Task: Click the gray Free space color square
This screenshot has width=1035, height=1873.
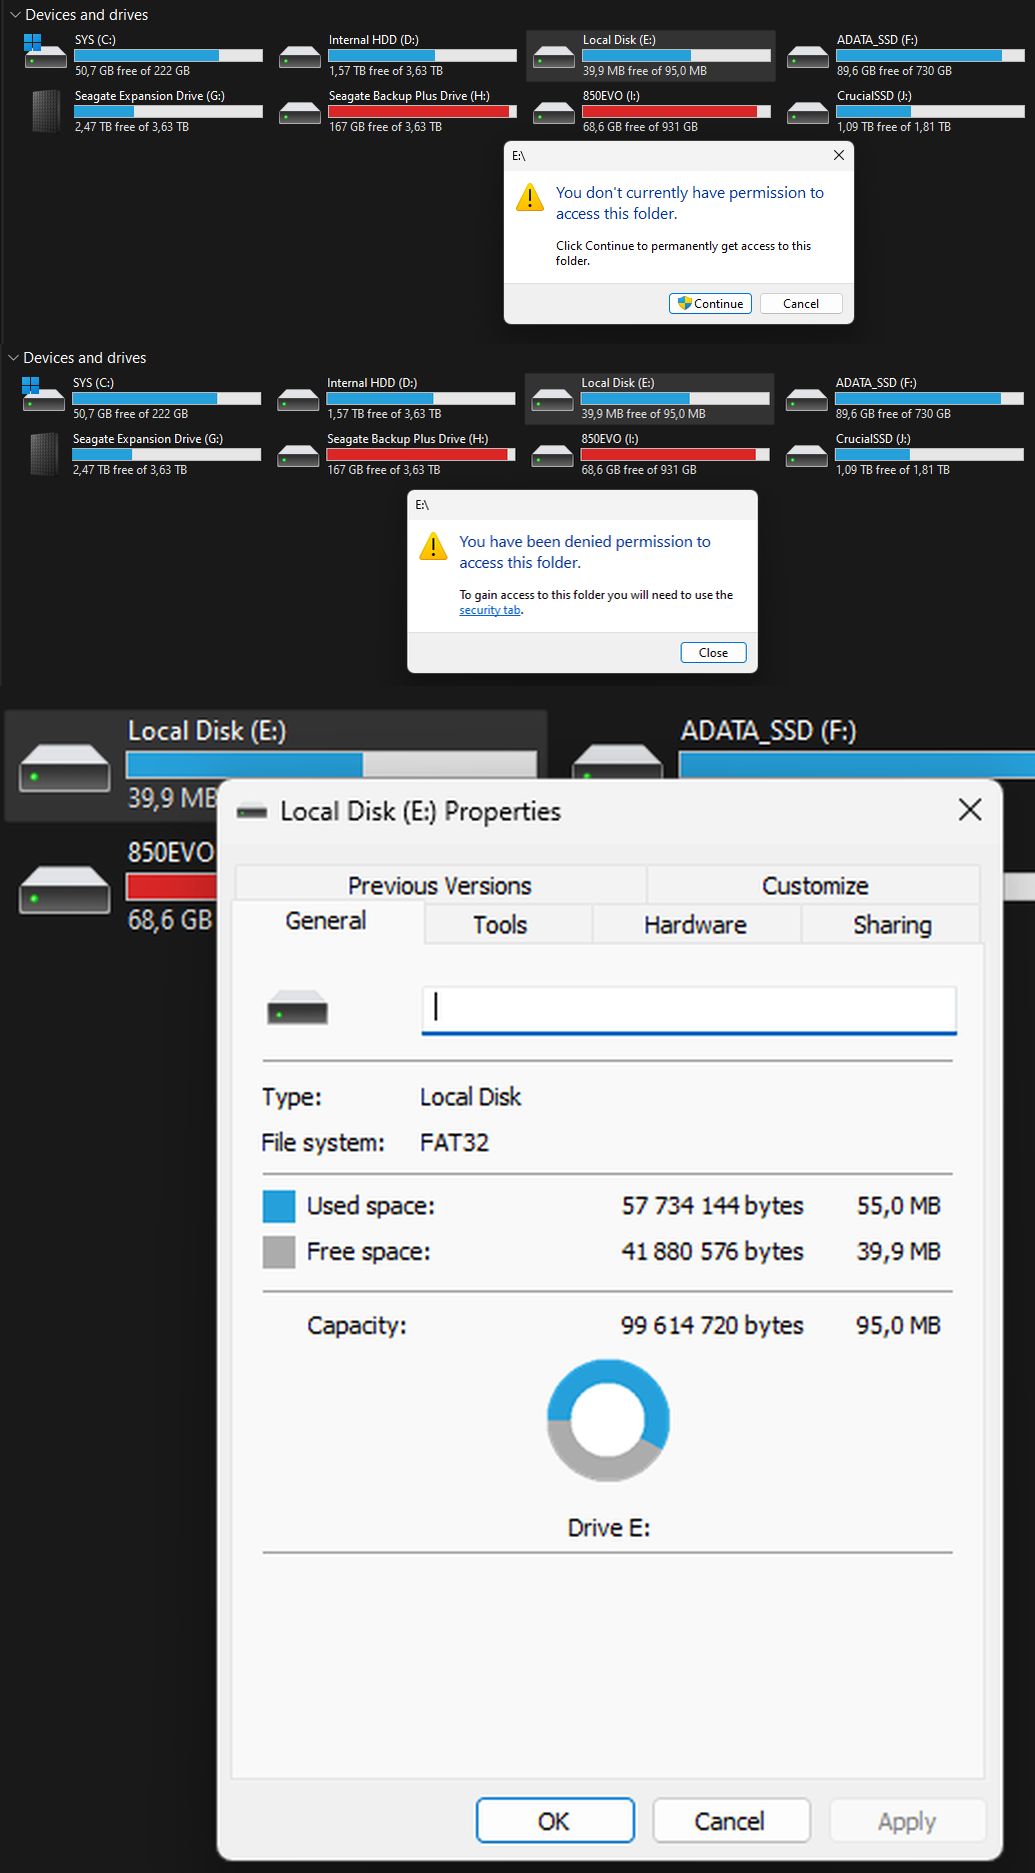Action: (279, 1252)
